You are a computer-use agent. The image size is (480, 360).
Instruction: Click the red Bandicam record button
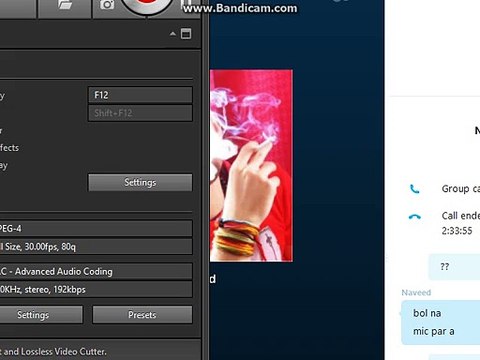pyautogui.click(x=147, y=3)
